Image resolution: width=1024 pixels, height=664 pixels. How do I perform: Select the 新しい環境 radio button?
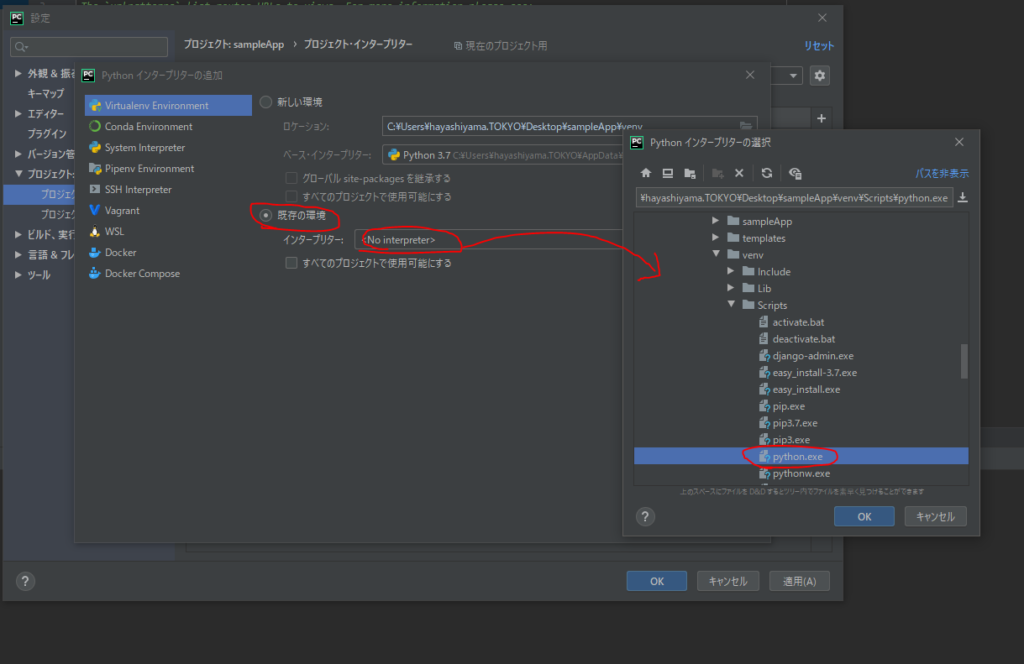[266, 102]
